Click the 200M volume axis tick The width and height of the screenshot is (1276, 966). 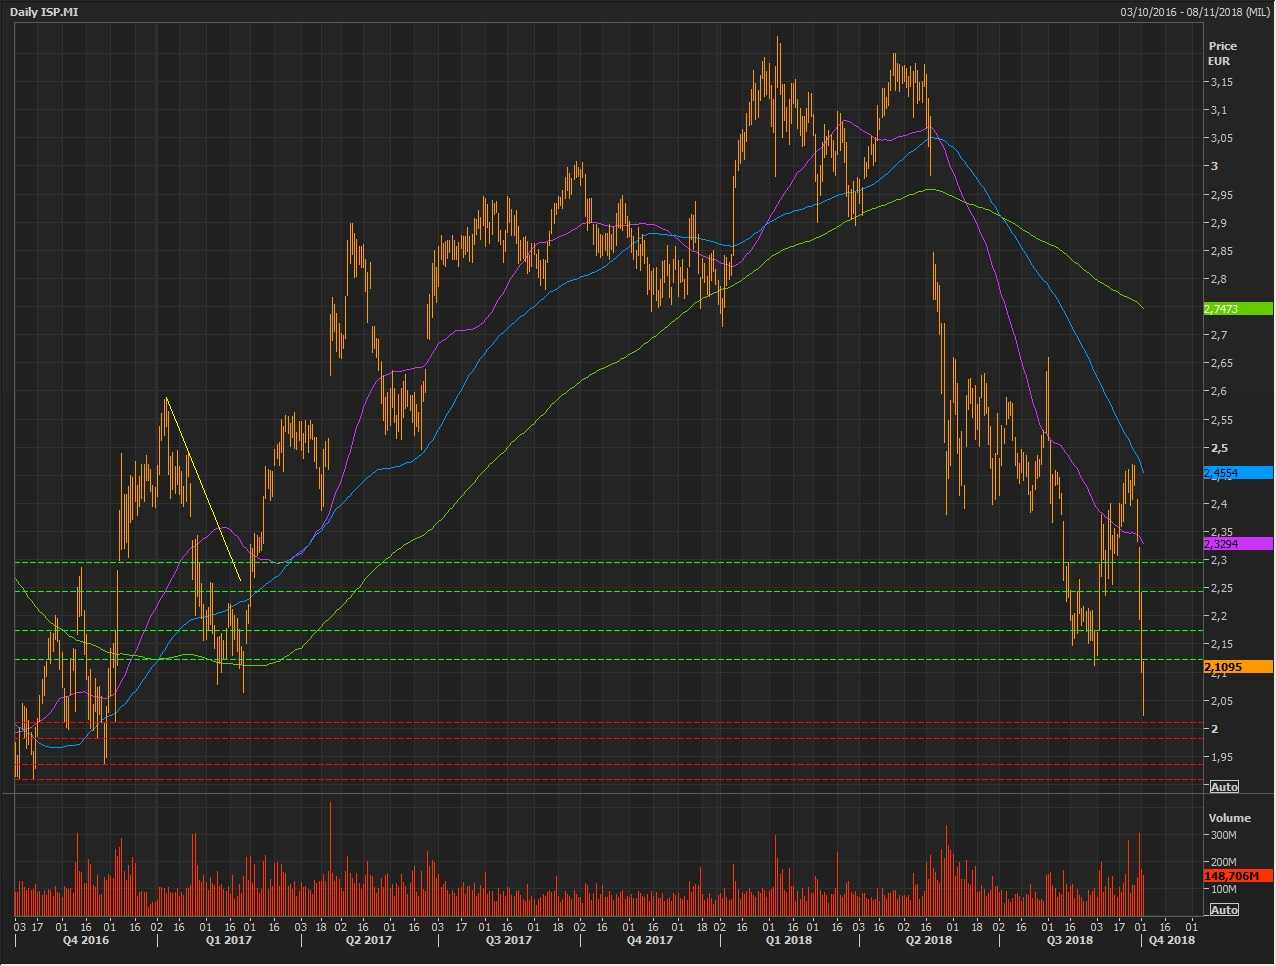point(1224,862)
